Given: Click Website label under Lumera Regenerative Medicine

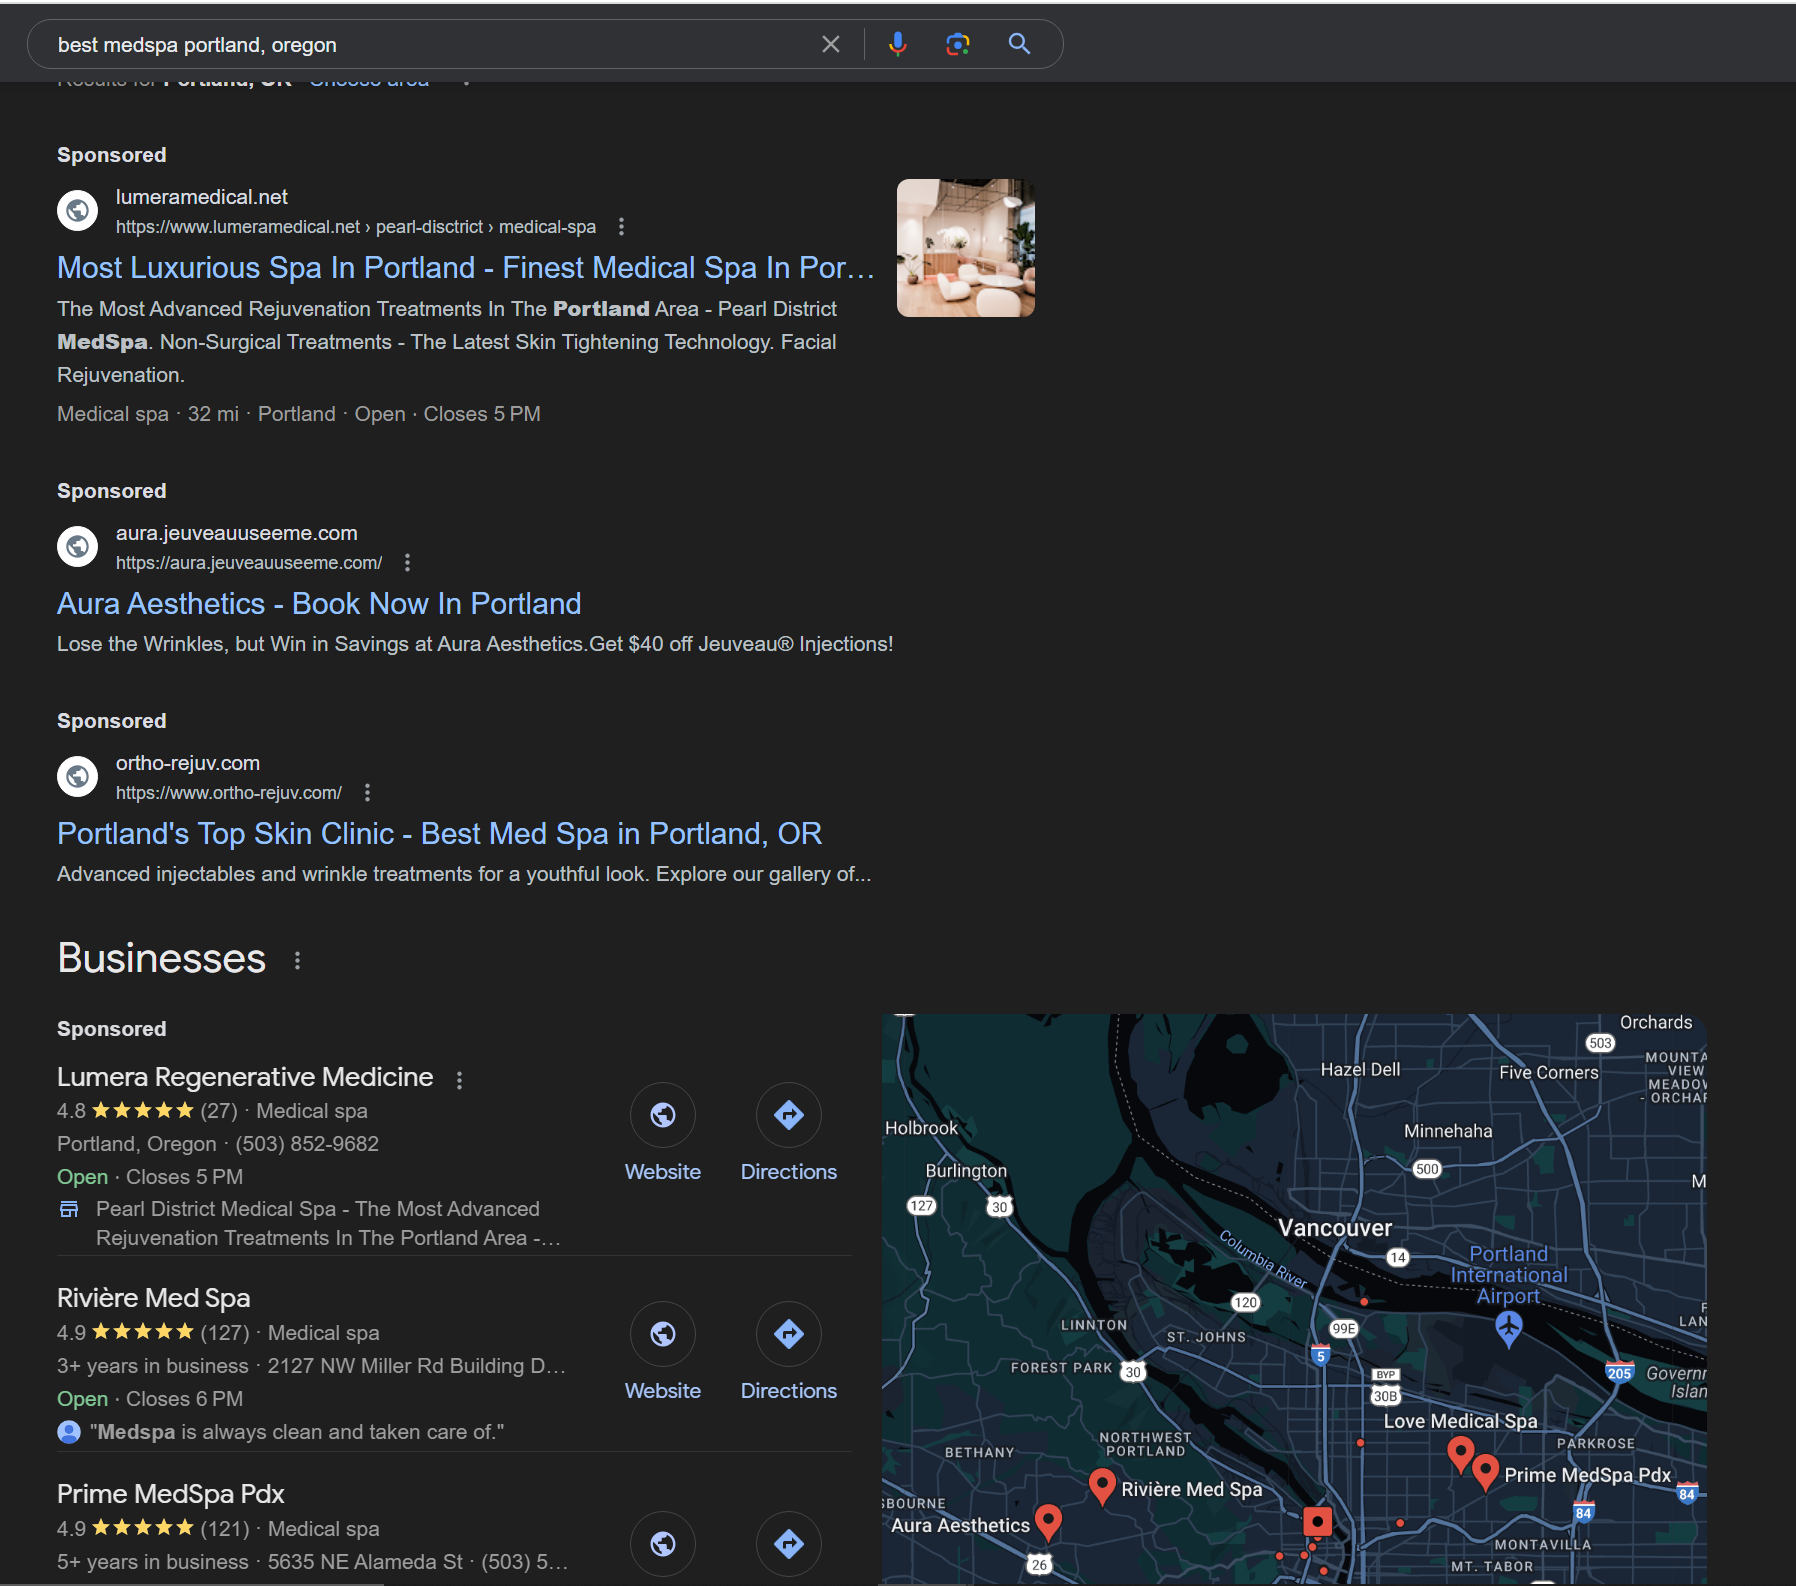Looking at the screenshot, I should (663, 1172).
